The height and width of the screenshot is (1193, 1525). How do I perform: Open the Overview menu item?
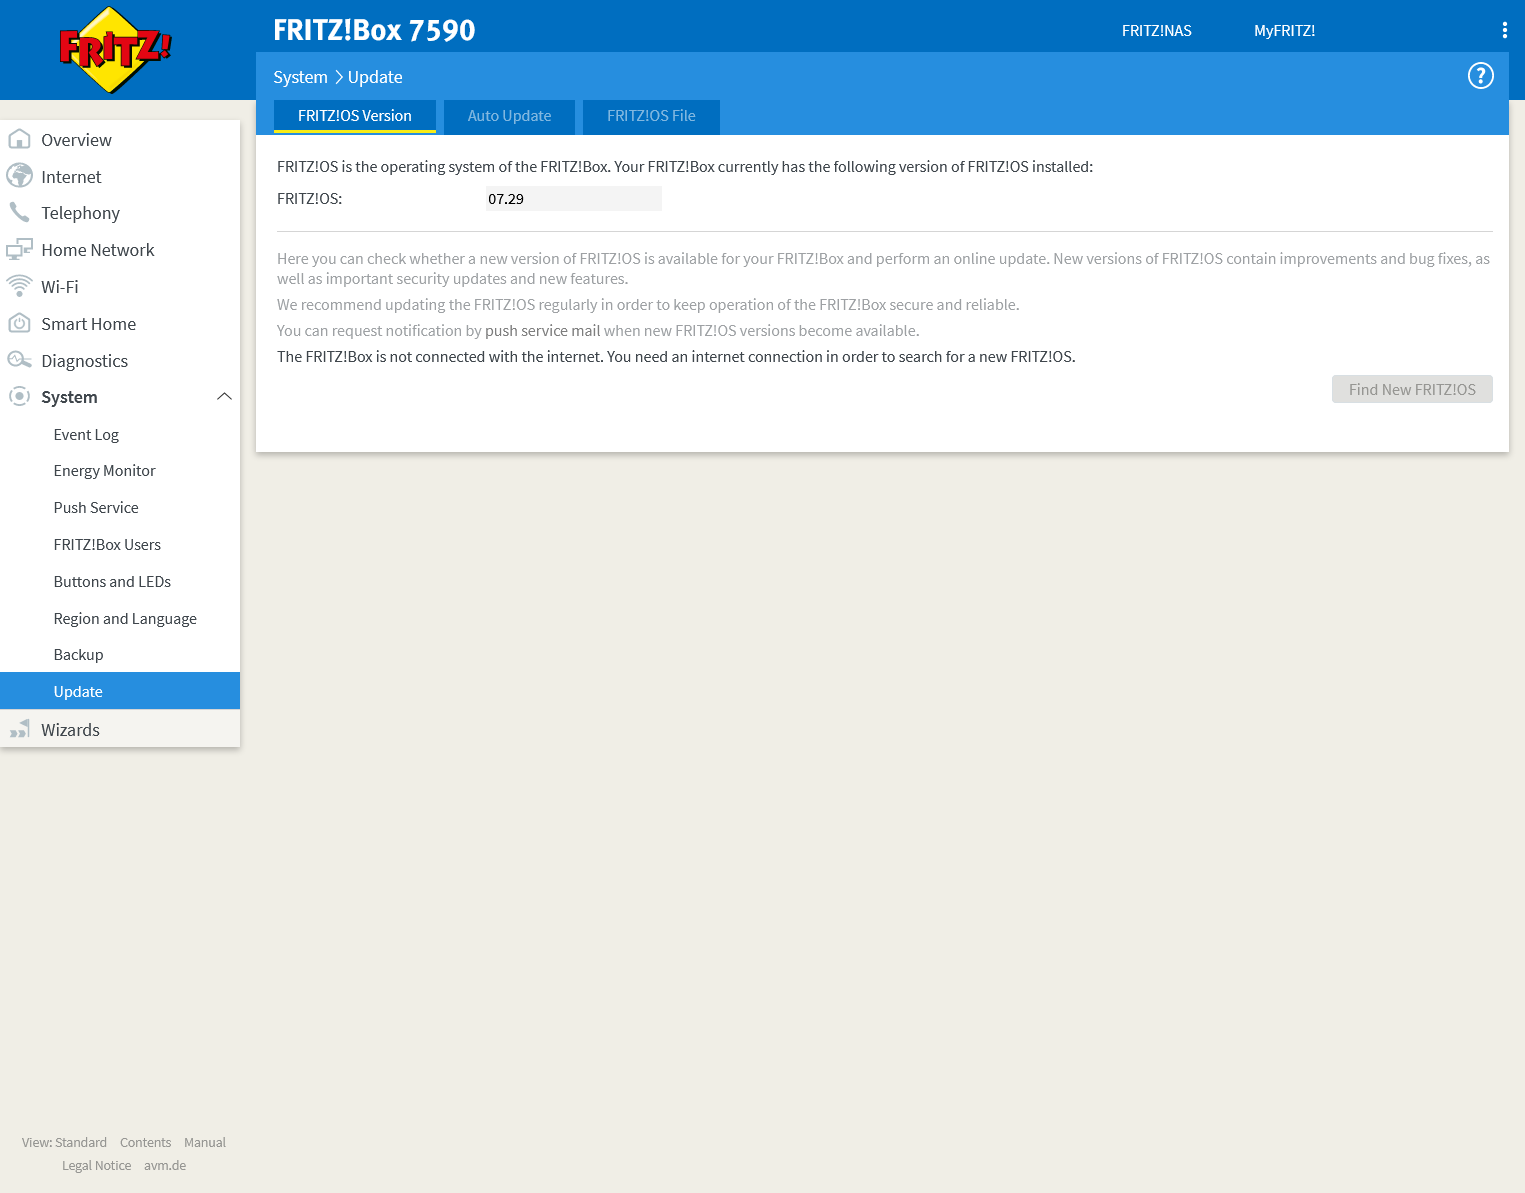[120, 140]
